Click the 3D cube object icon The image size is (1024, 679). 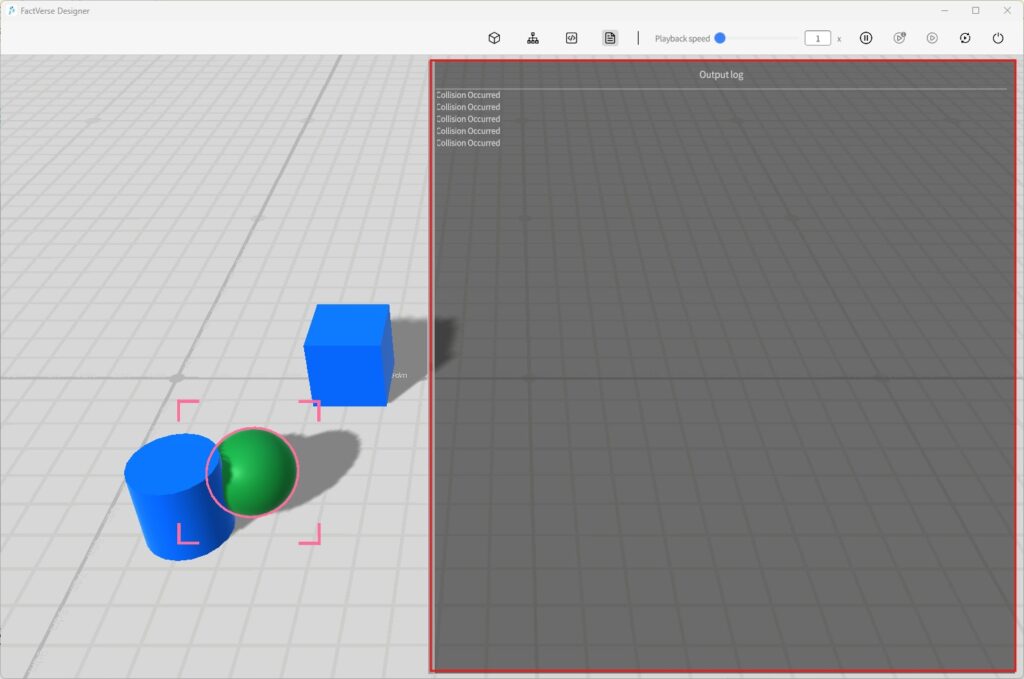click(494, 38)
